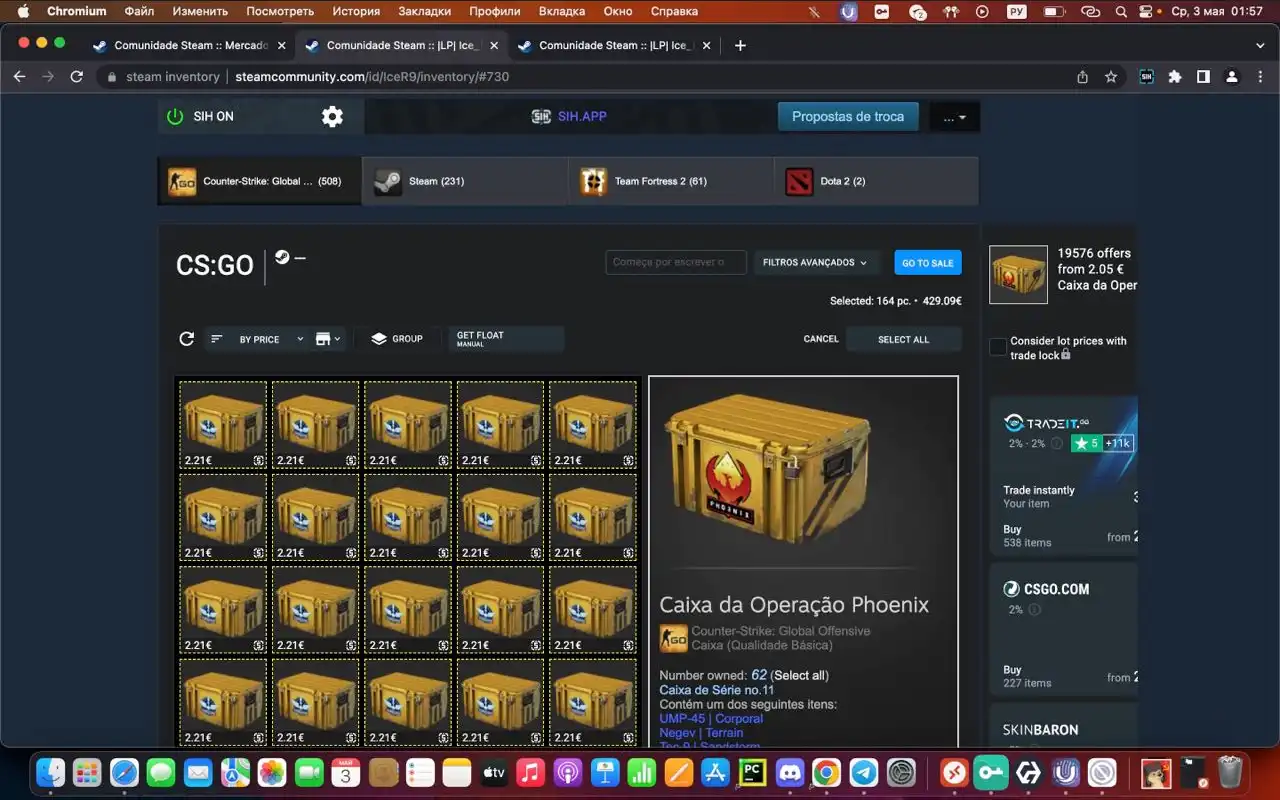This screenshot has height=800, width=1280.
Task: Open the Chromium three-dot menu
Action: (x=1260, y=76)
